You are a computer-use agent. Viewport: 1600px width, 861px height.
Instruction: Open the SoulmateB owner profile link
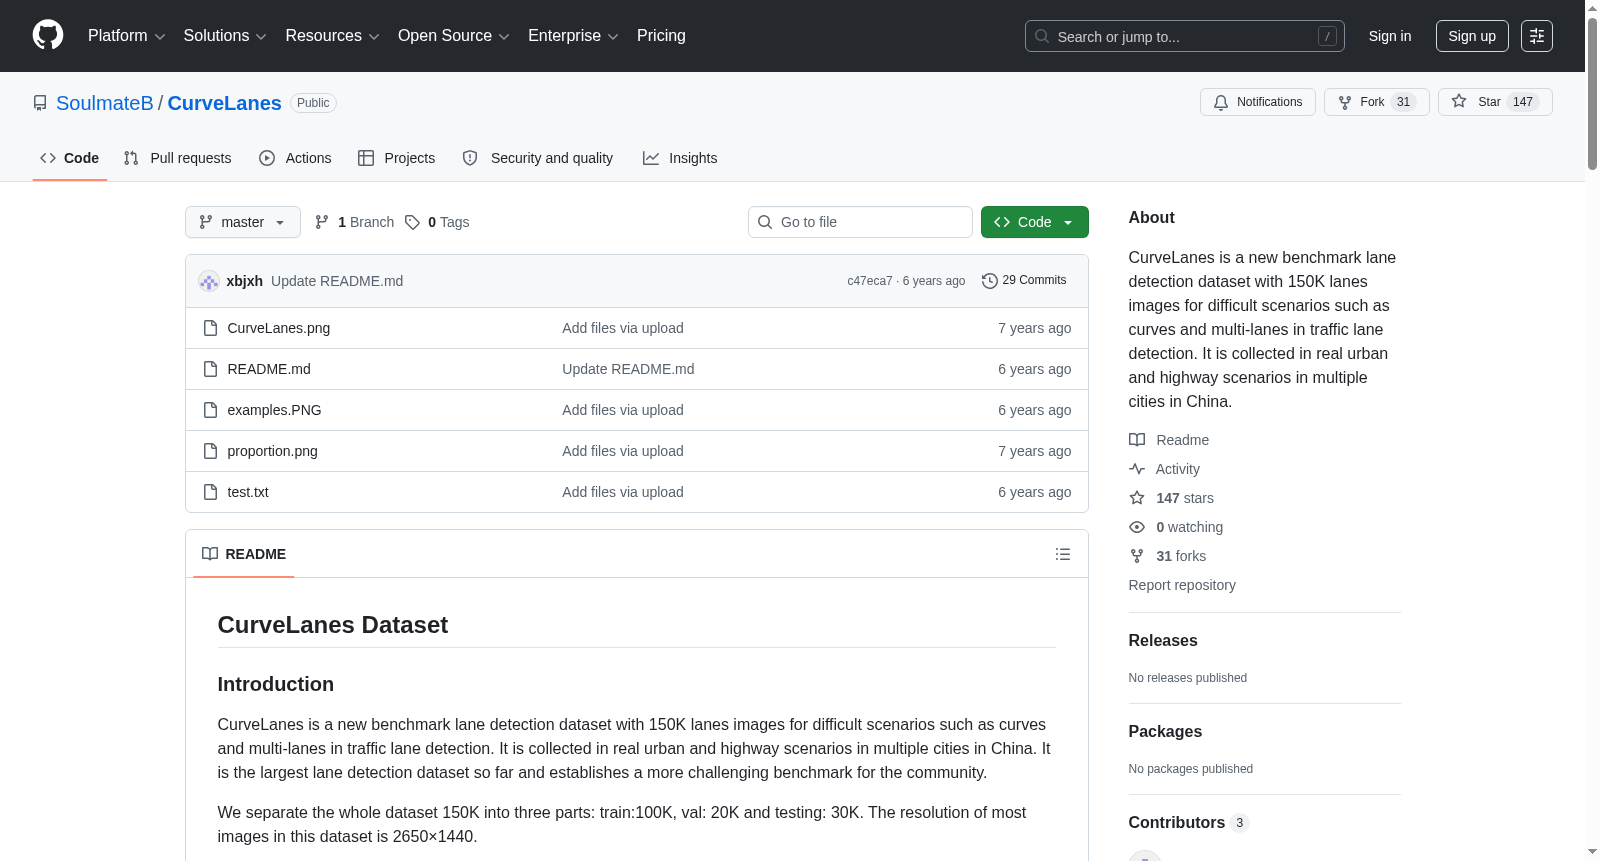tap(105, 103)
